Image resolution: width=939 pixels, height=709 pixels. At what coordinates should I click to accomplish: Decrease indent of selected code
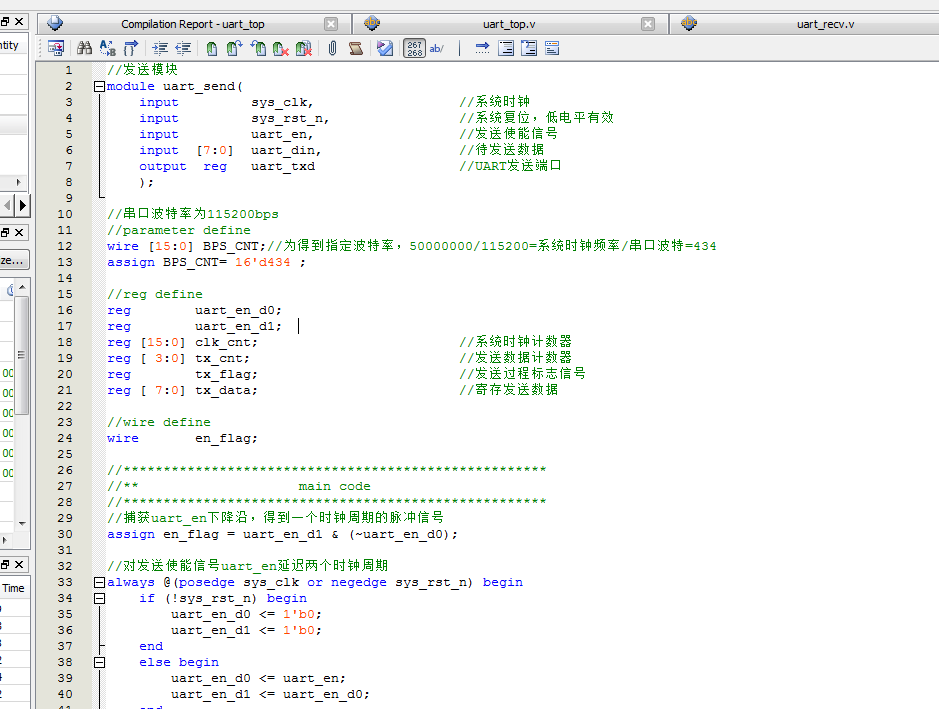pyautogui.click(x=184, y=48)
